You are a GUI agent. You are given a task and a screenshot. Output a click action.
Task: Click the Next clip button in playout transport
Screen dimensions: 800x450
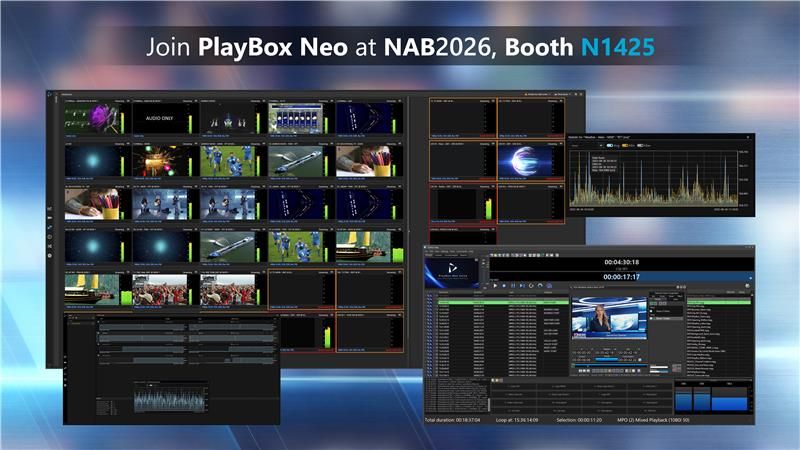pyautogui.click(x=522, y=286)
